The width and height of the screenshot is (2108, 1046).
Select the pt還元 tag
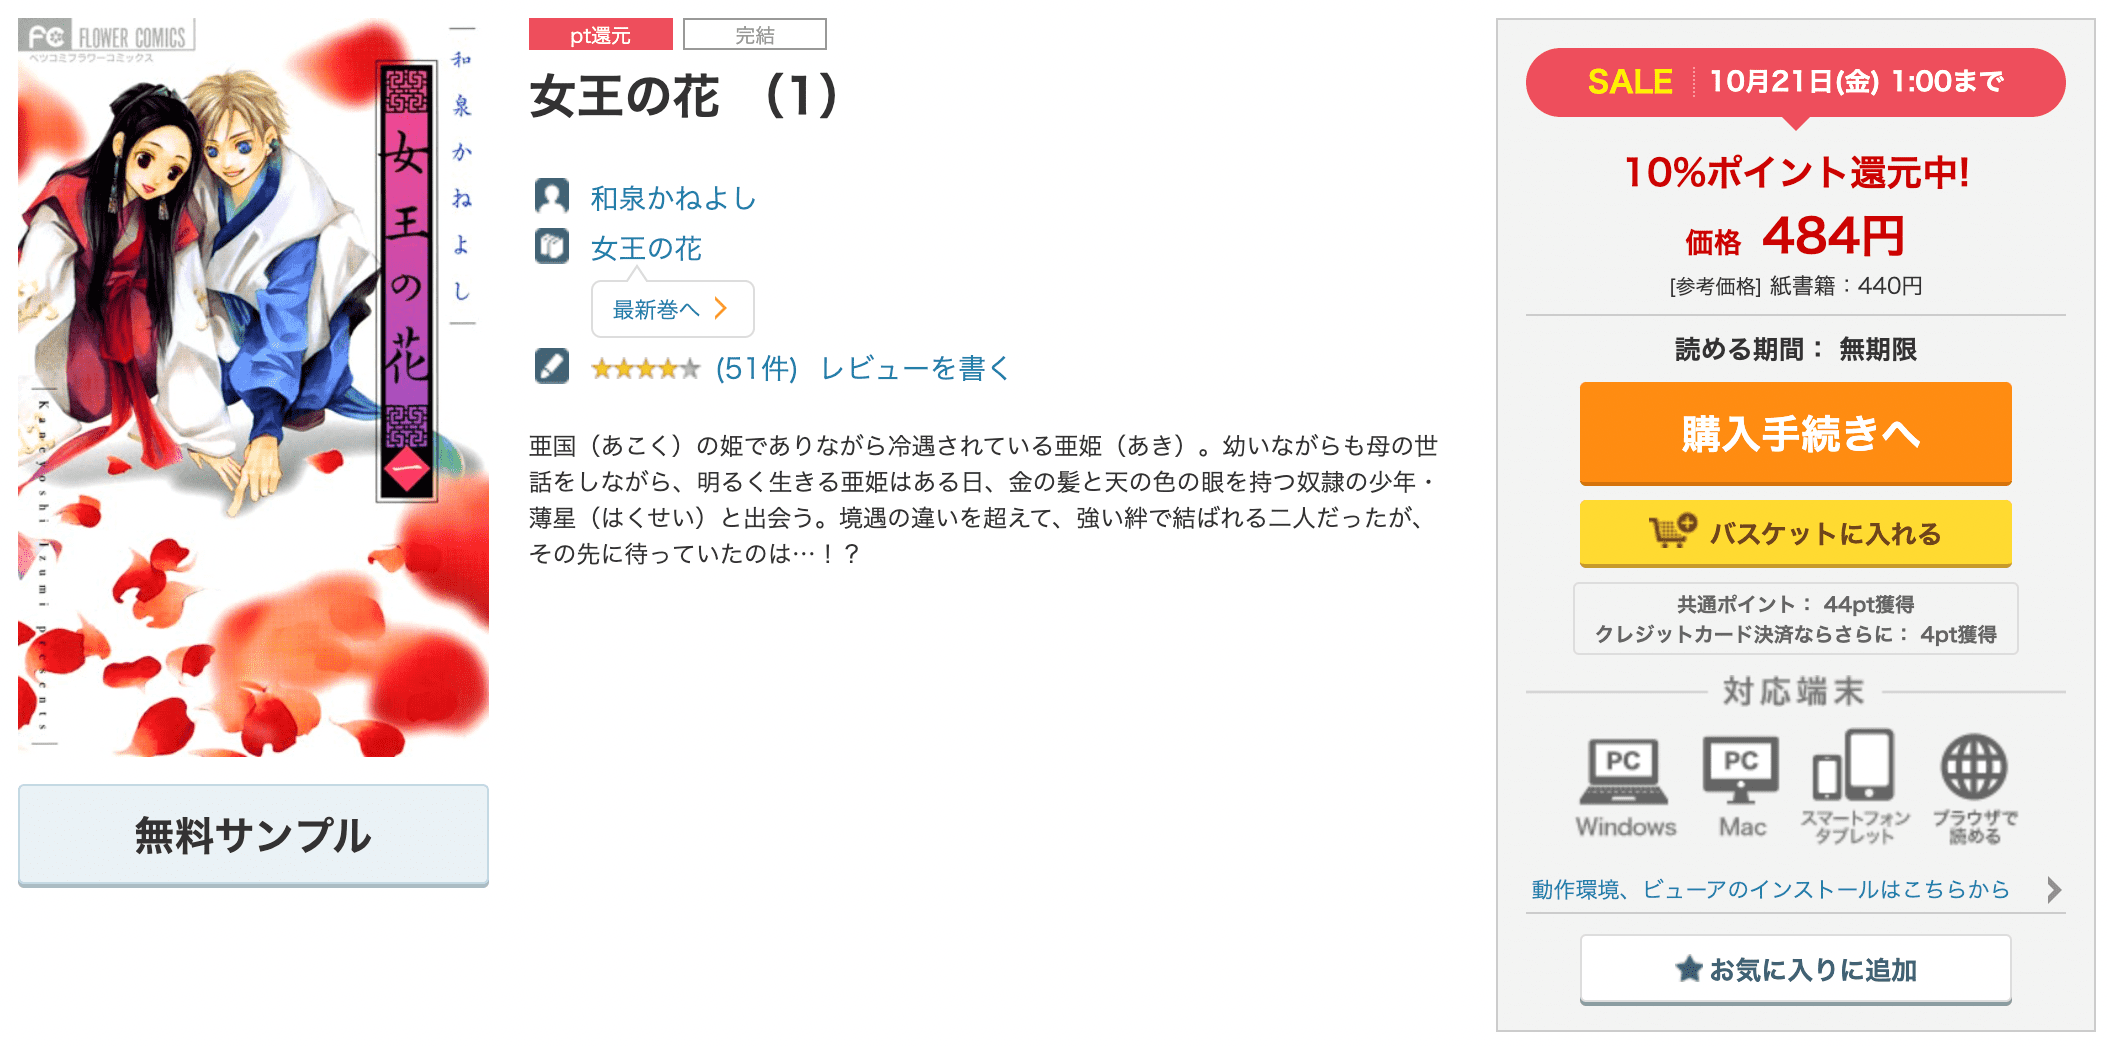[x=601, y=35]
